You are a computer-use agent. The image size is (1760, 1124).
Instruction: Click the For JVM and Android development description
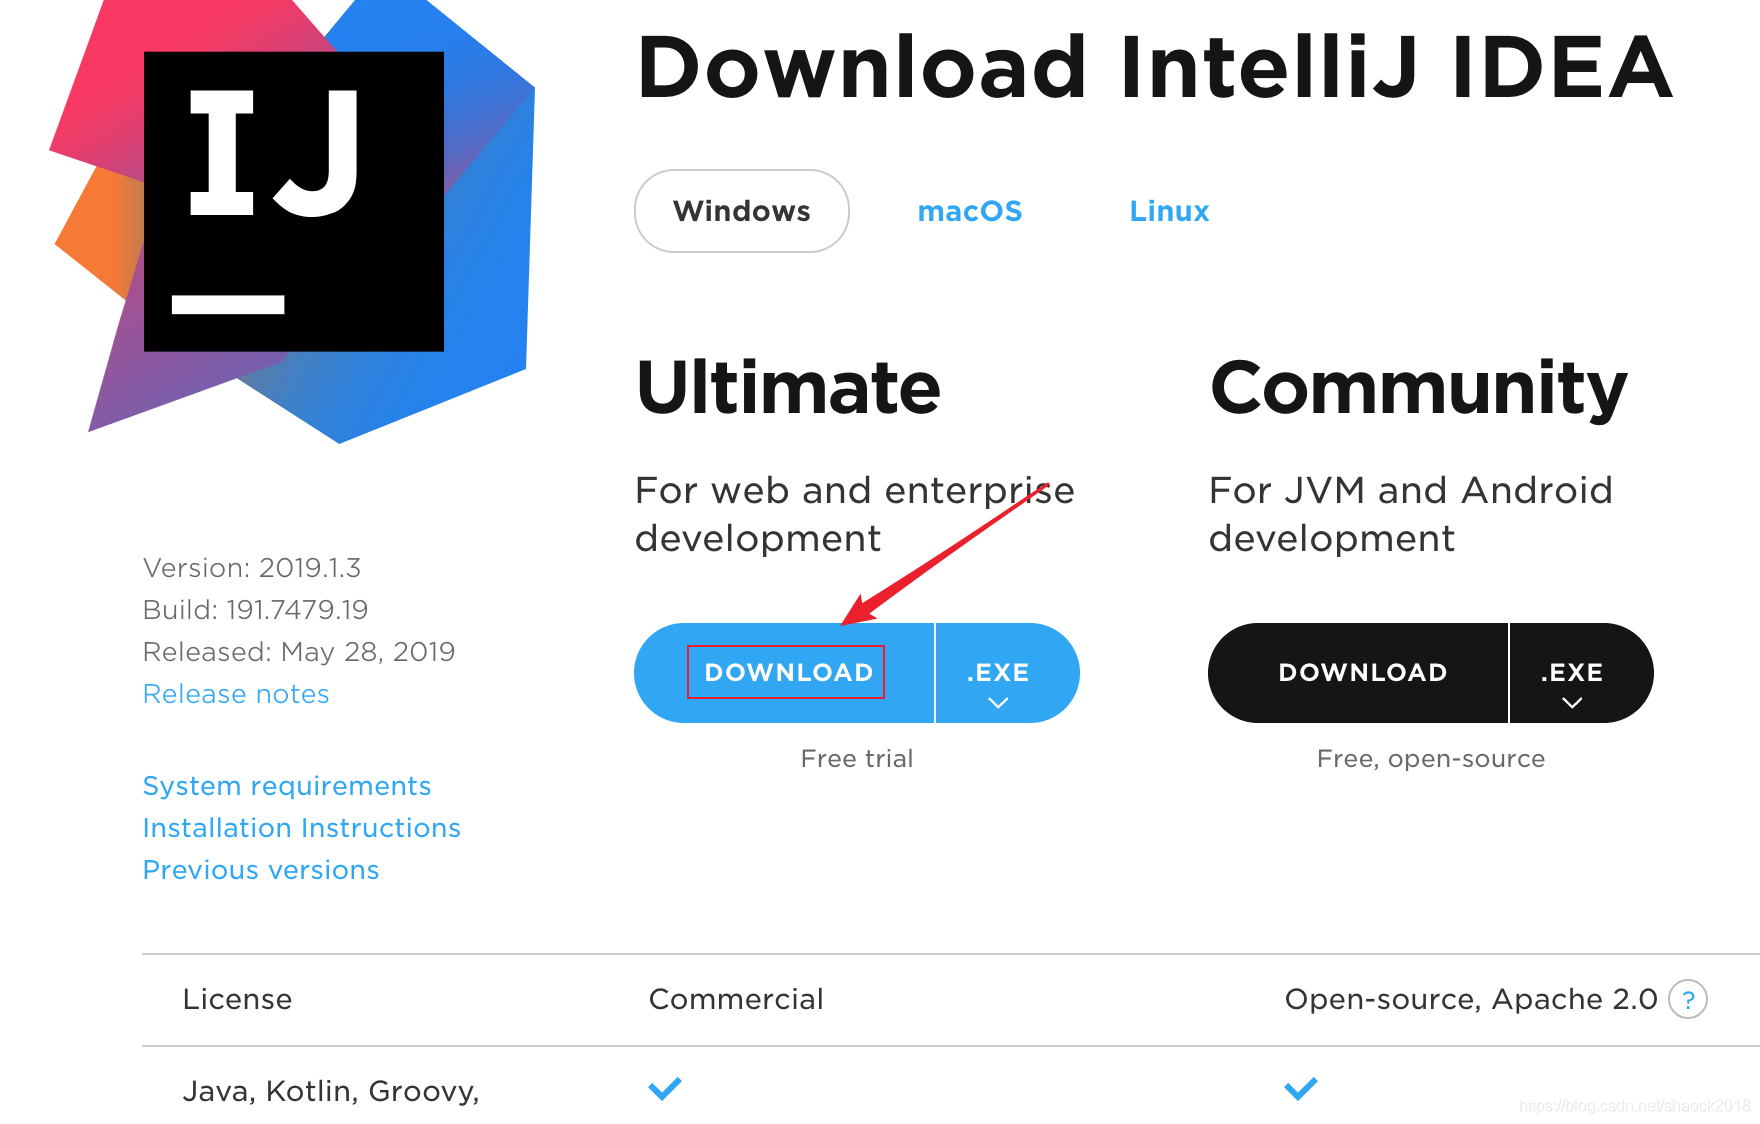[x=1411, y=514]
